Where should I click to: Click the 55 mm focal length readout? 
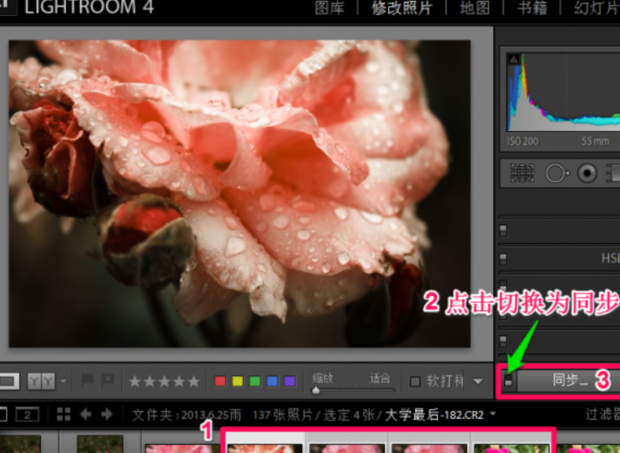595,141
